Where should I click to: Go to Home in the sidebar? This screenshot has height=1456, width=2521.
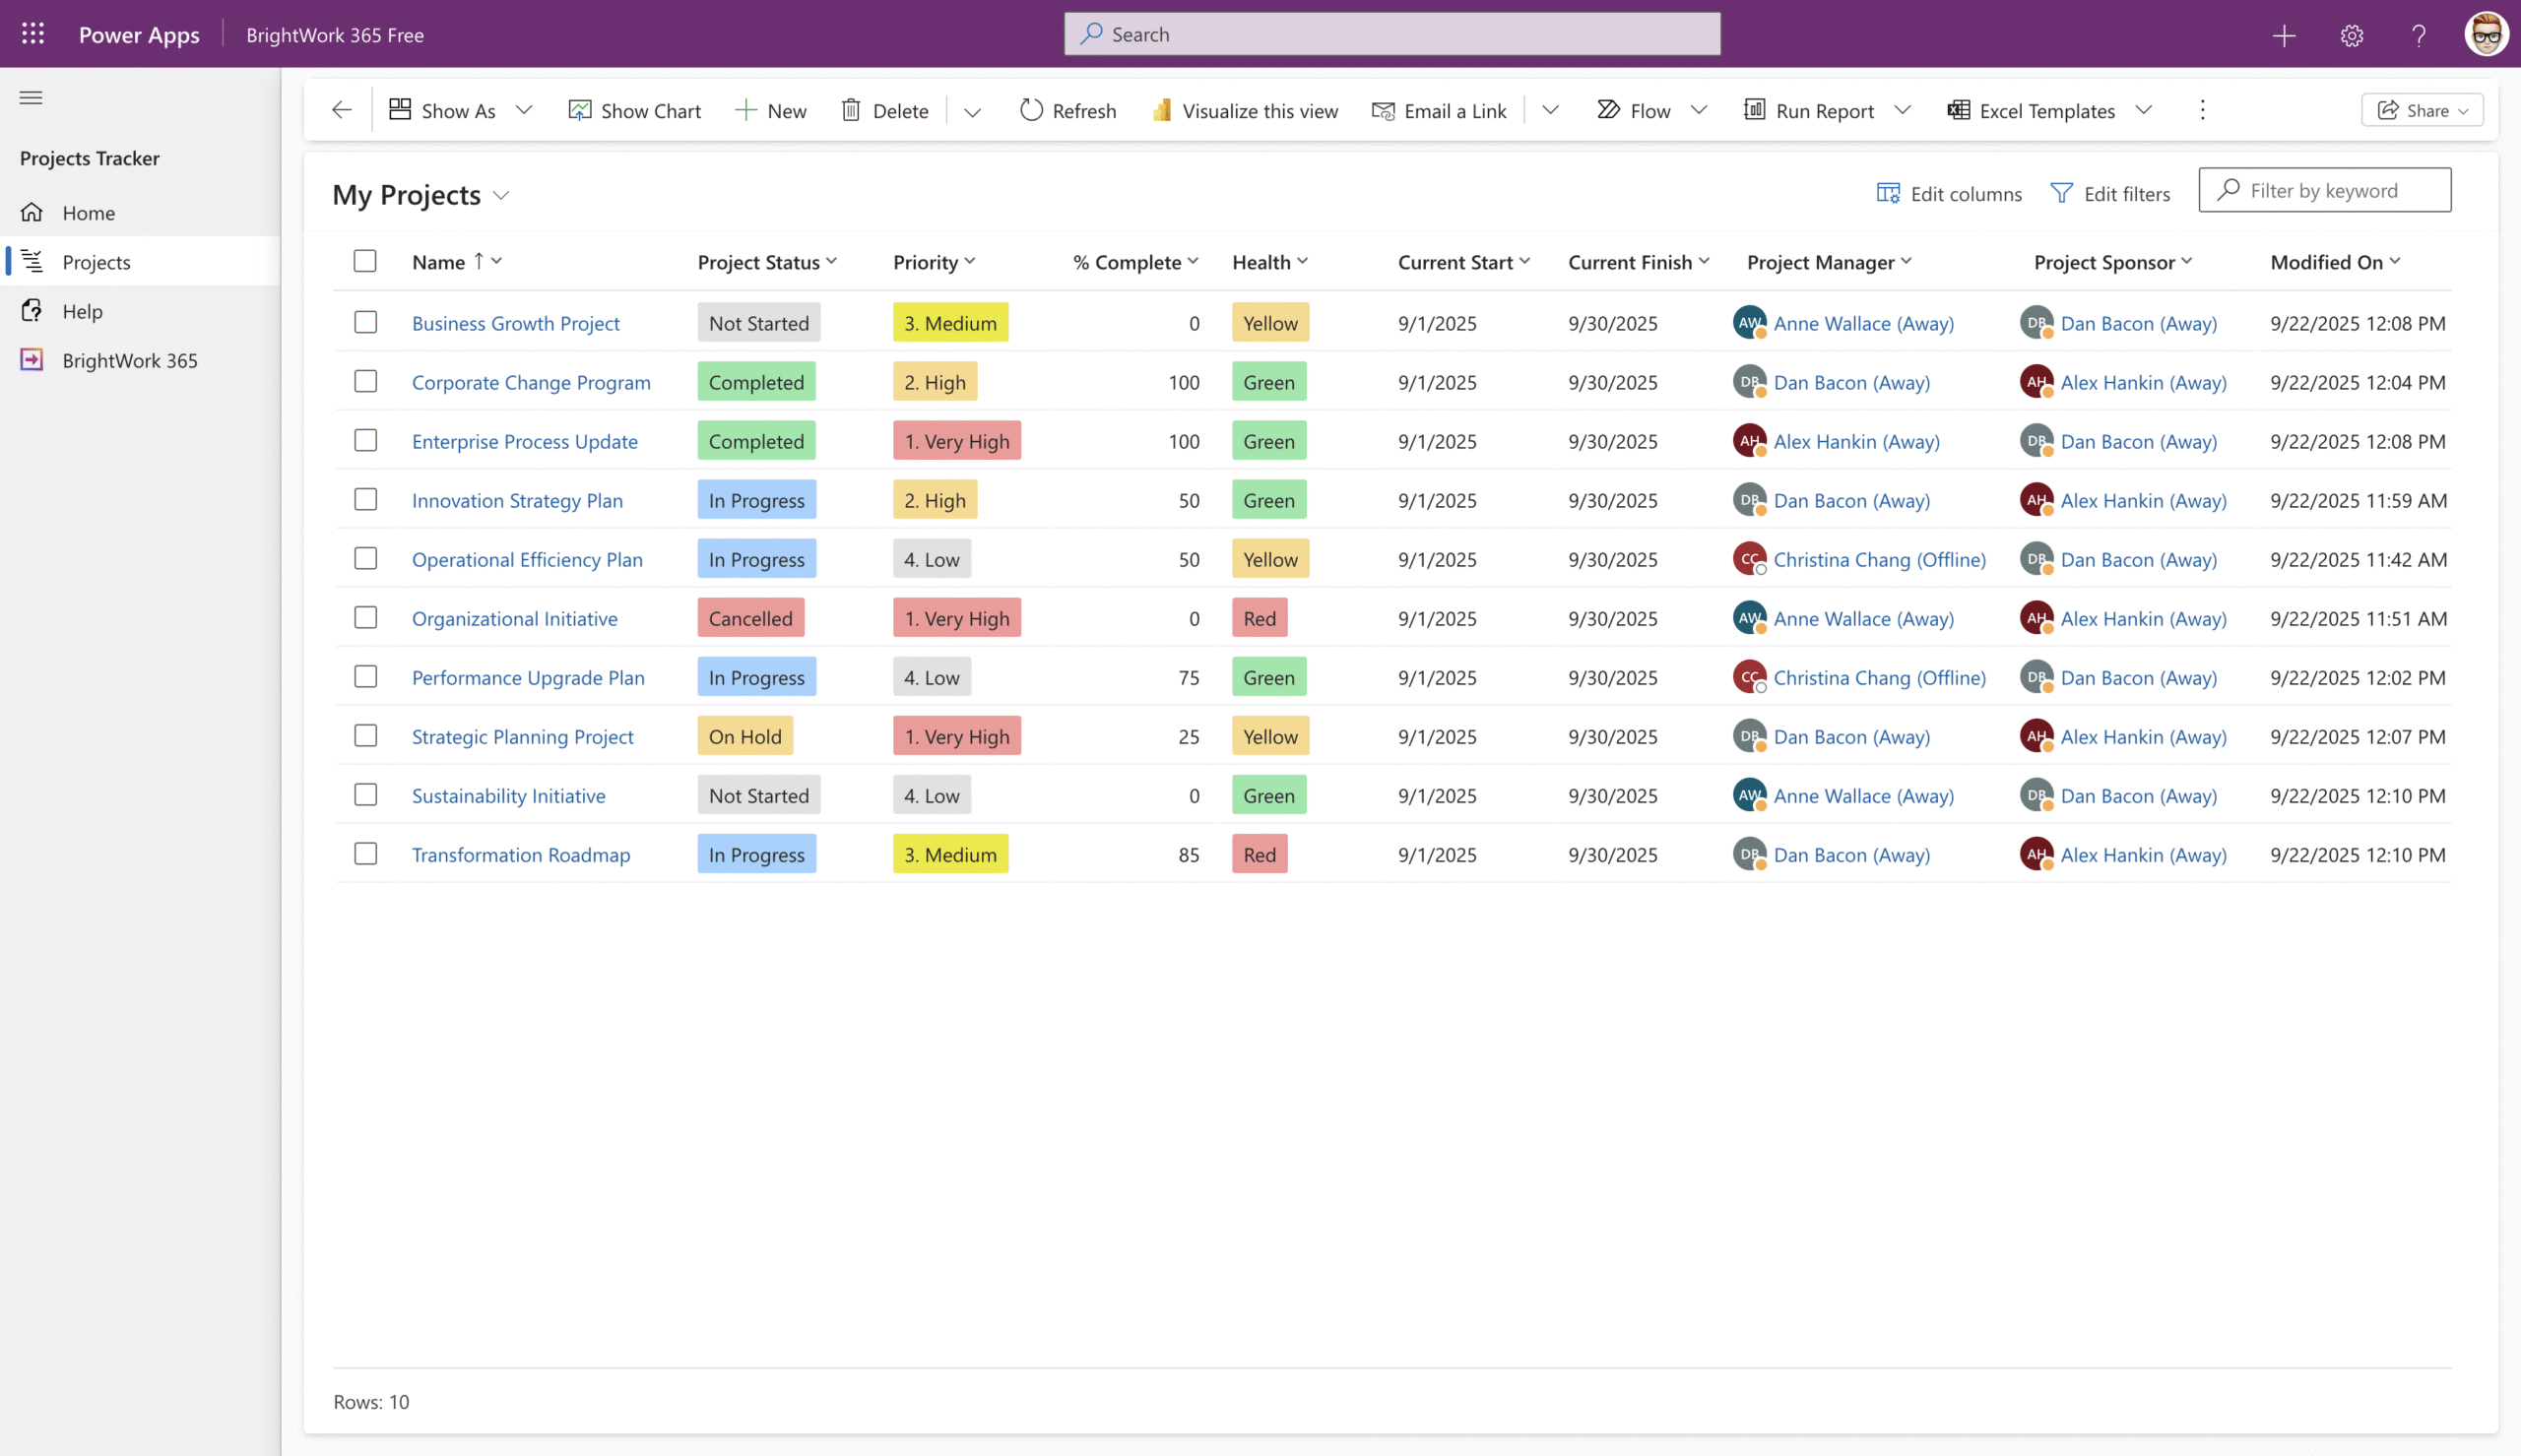tap(88, 212)
